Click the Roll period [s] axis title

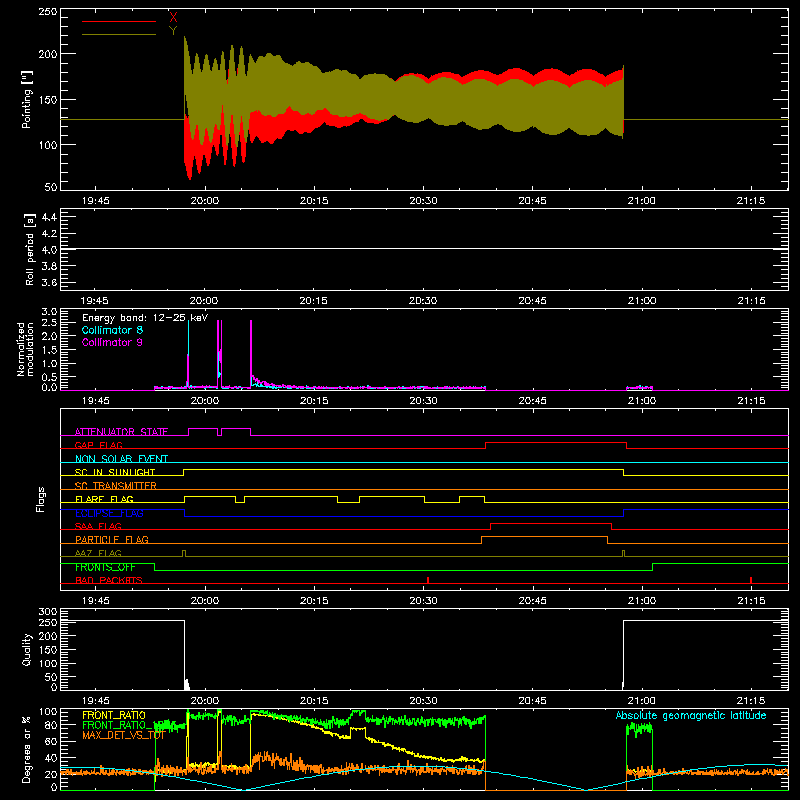click(30, 249)
